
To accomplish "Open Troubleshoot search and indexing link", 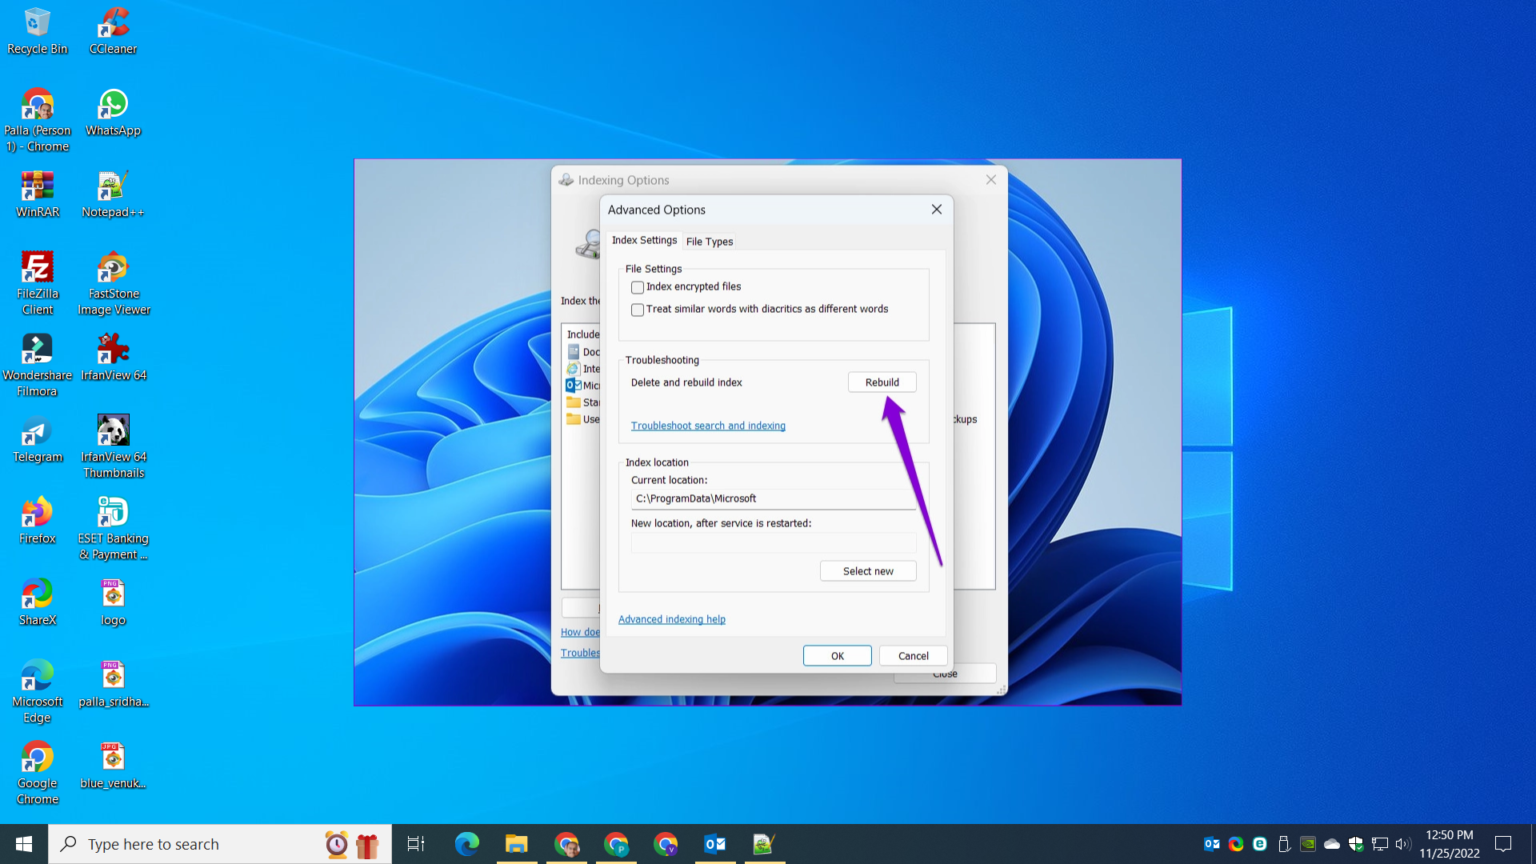I will pyautogui.click(x=708, y=426).
